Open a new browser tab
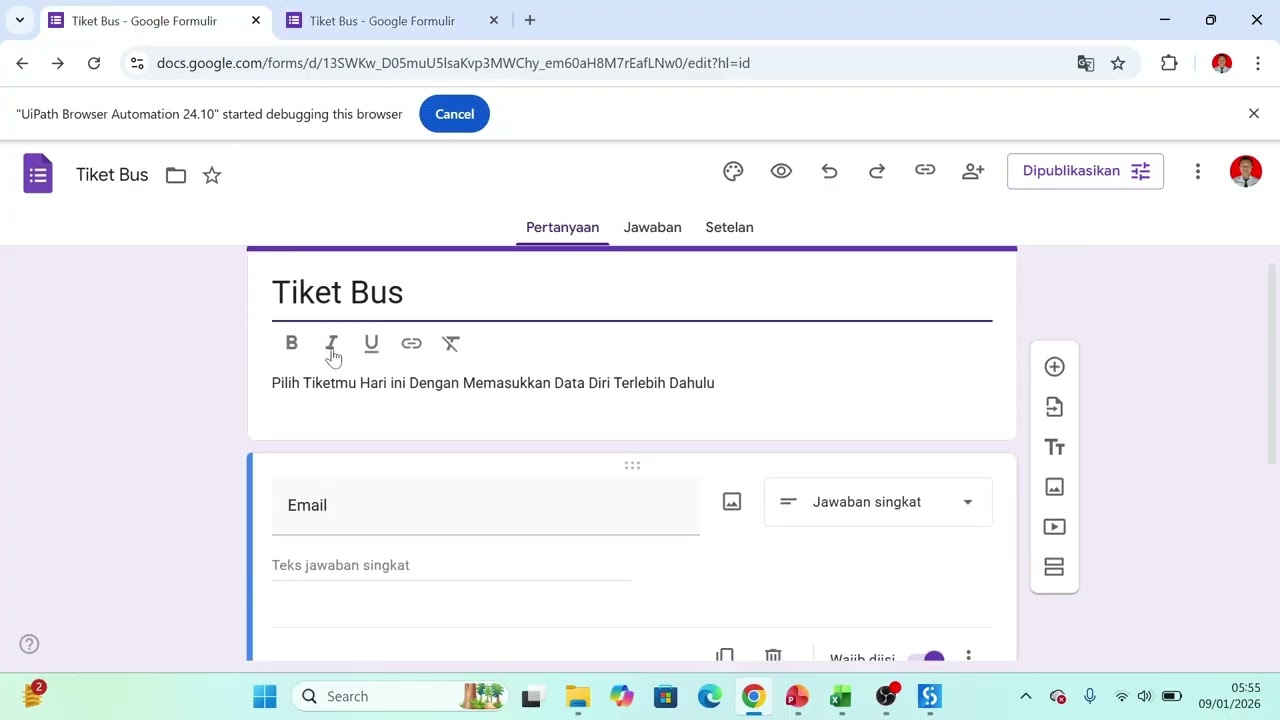Image resolution: width=1280 pixels, height=720 pixels. coord(530,20)
